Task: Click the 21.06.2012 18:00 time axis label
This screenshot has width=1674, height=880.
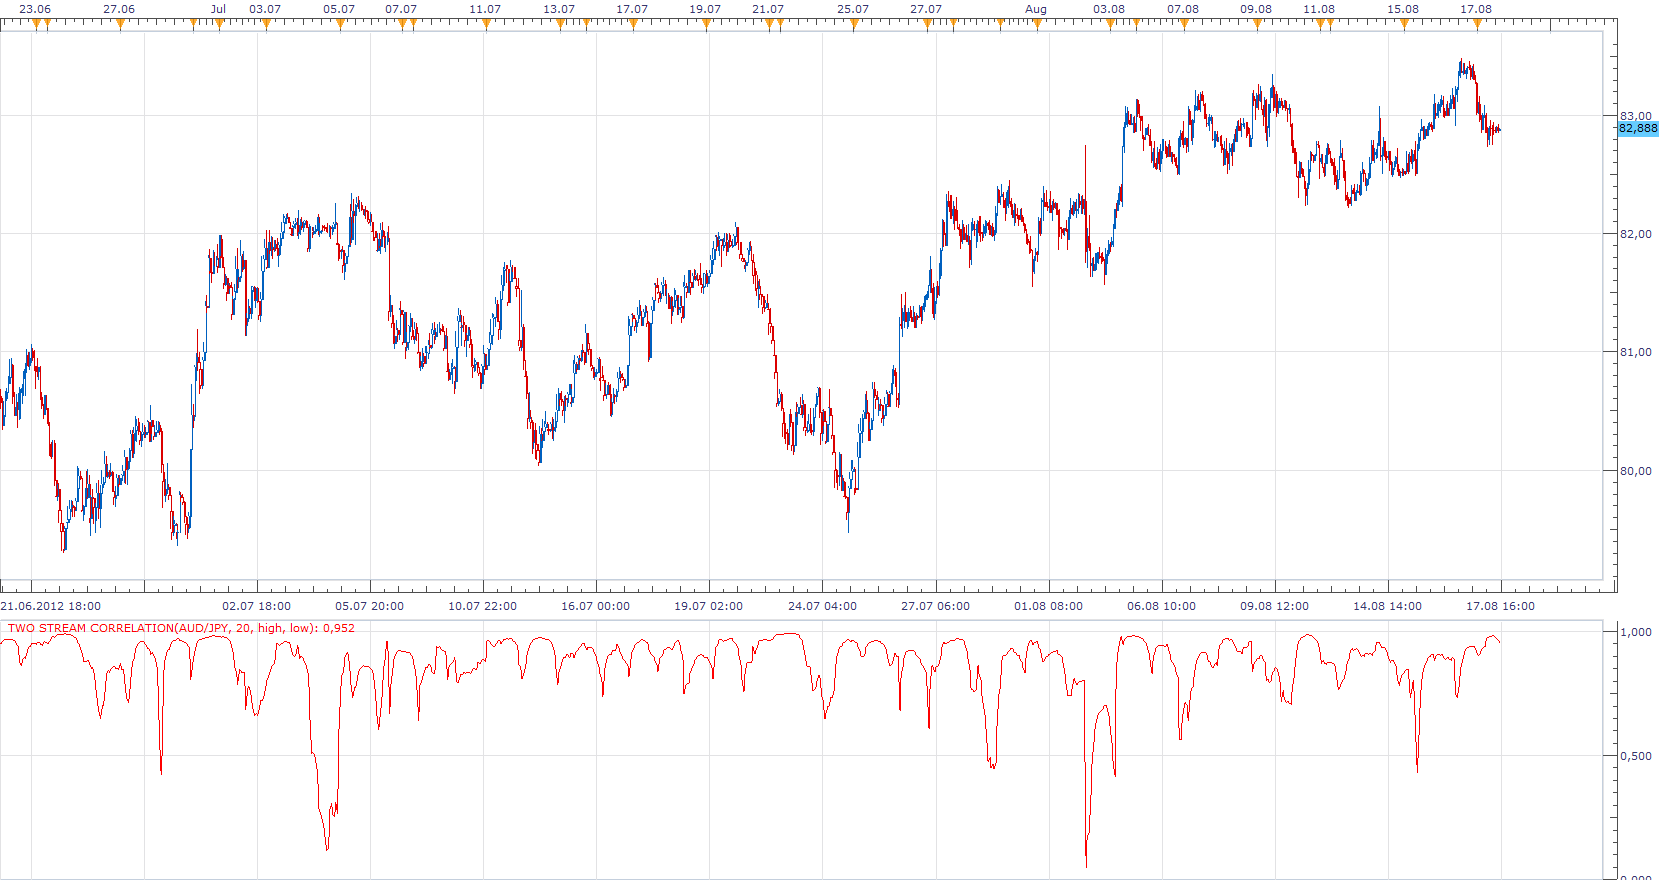Action: (51, 606)
